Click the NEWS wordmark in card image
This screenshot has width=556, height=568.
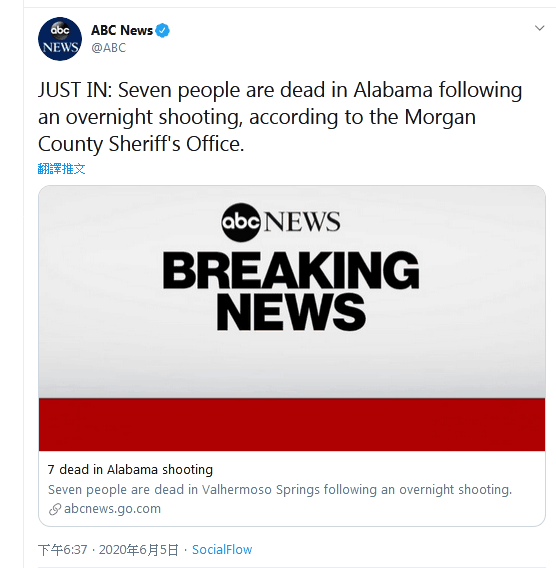302,221
